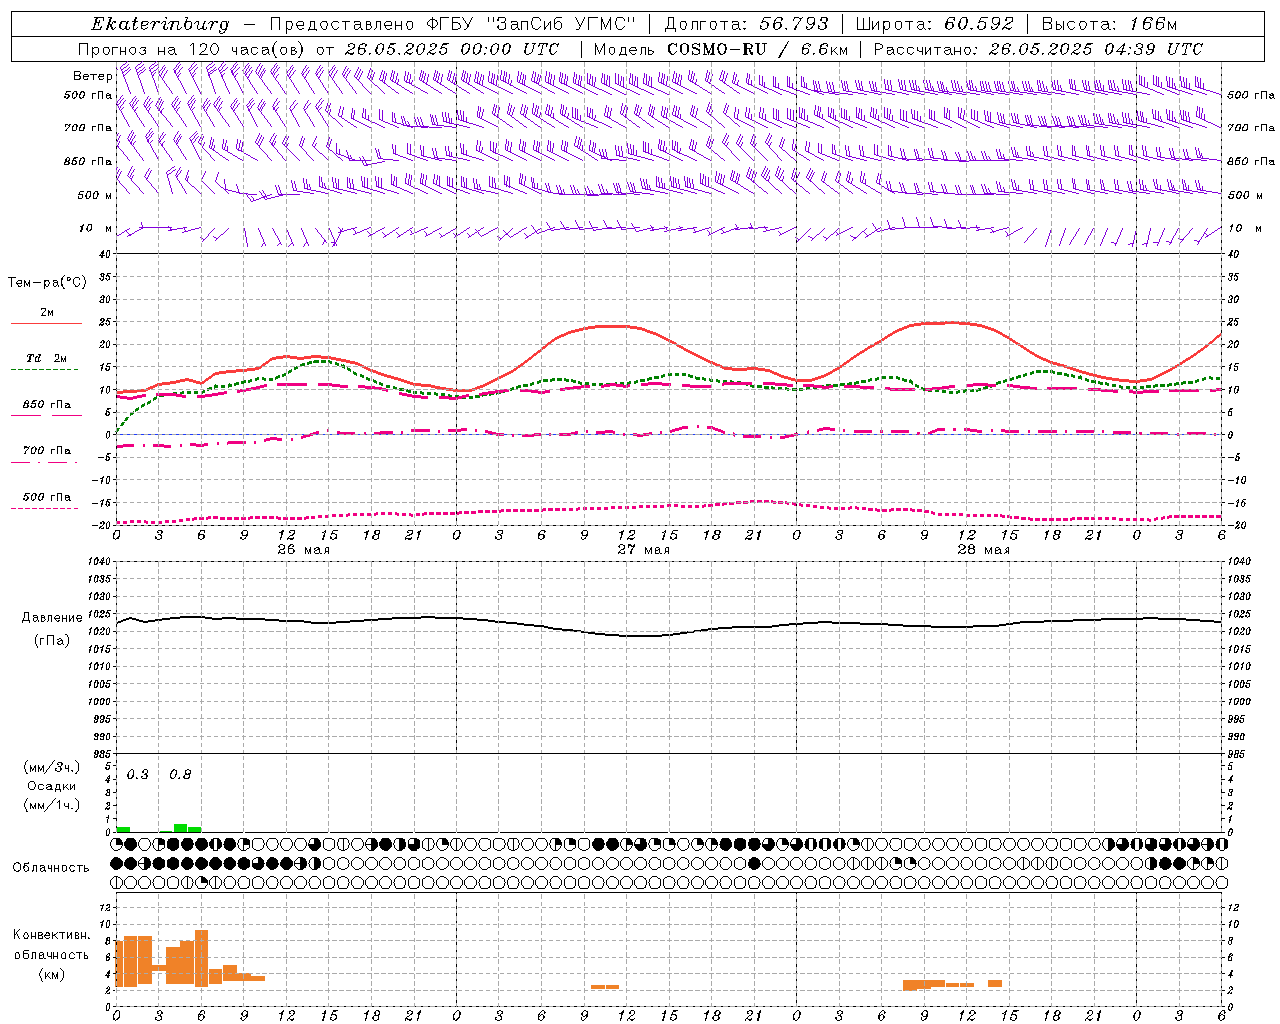
Task: Click the '(км)' kilometres unit label
Action: tap(52, 974)
